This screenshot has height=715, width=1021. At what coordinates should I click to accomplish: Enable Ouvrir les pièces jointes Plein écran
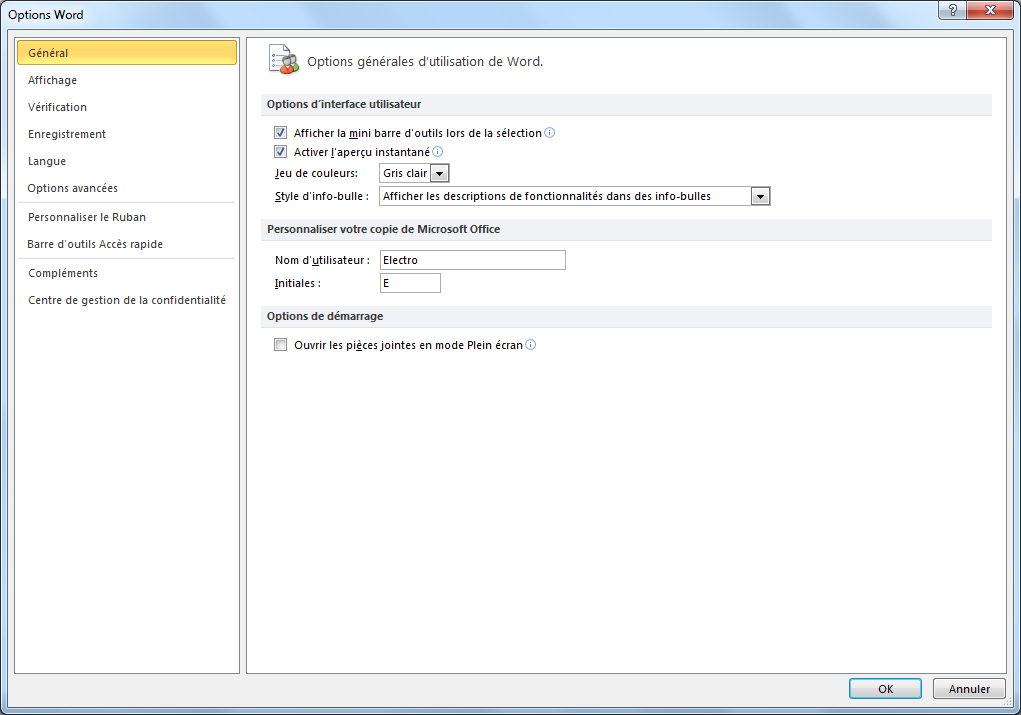pyautogui.click(x=280, y=345)
